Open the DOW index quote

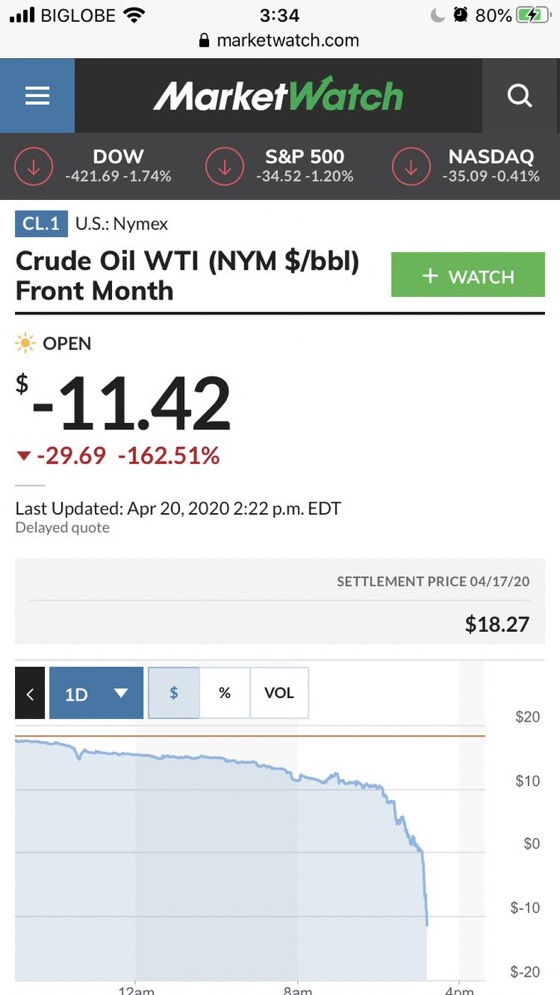point(118,166)
